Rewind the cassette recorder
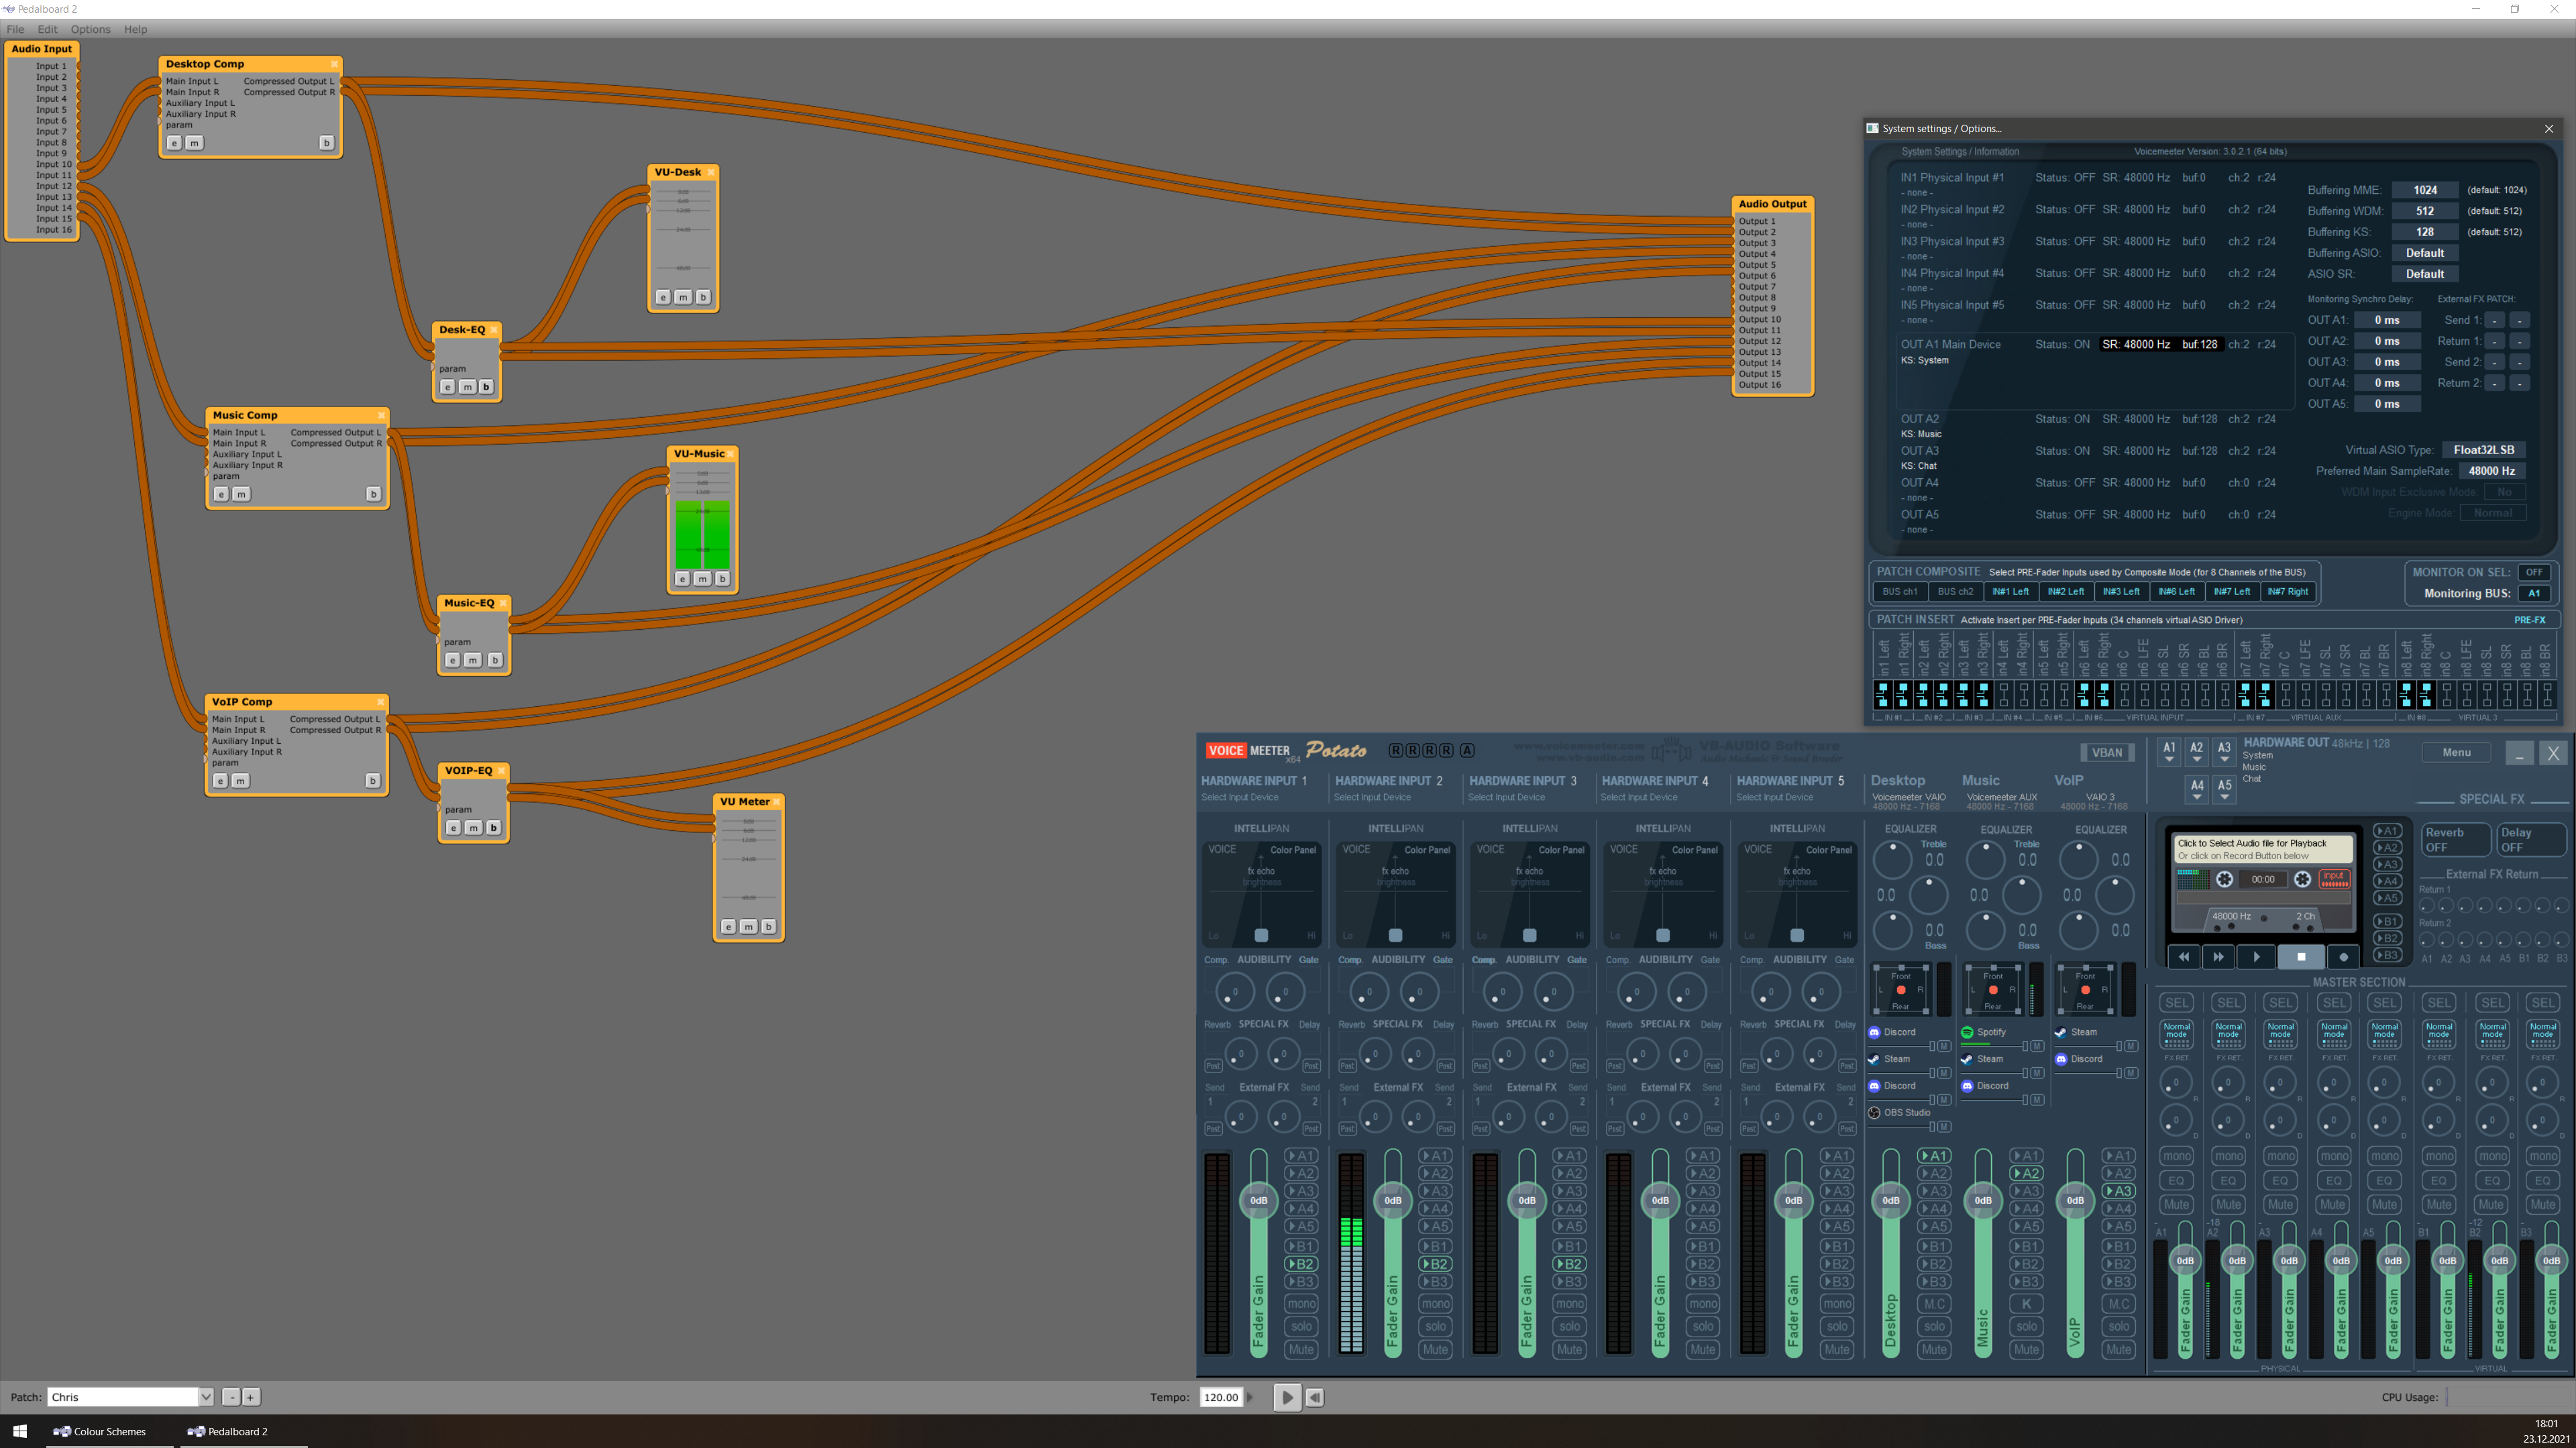This screenshot has height=1448, width=2576. tap(2184, 957)
